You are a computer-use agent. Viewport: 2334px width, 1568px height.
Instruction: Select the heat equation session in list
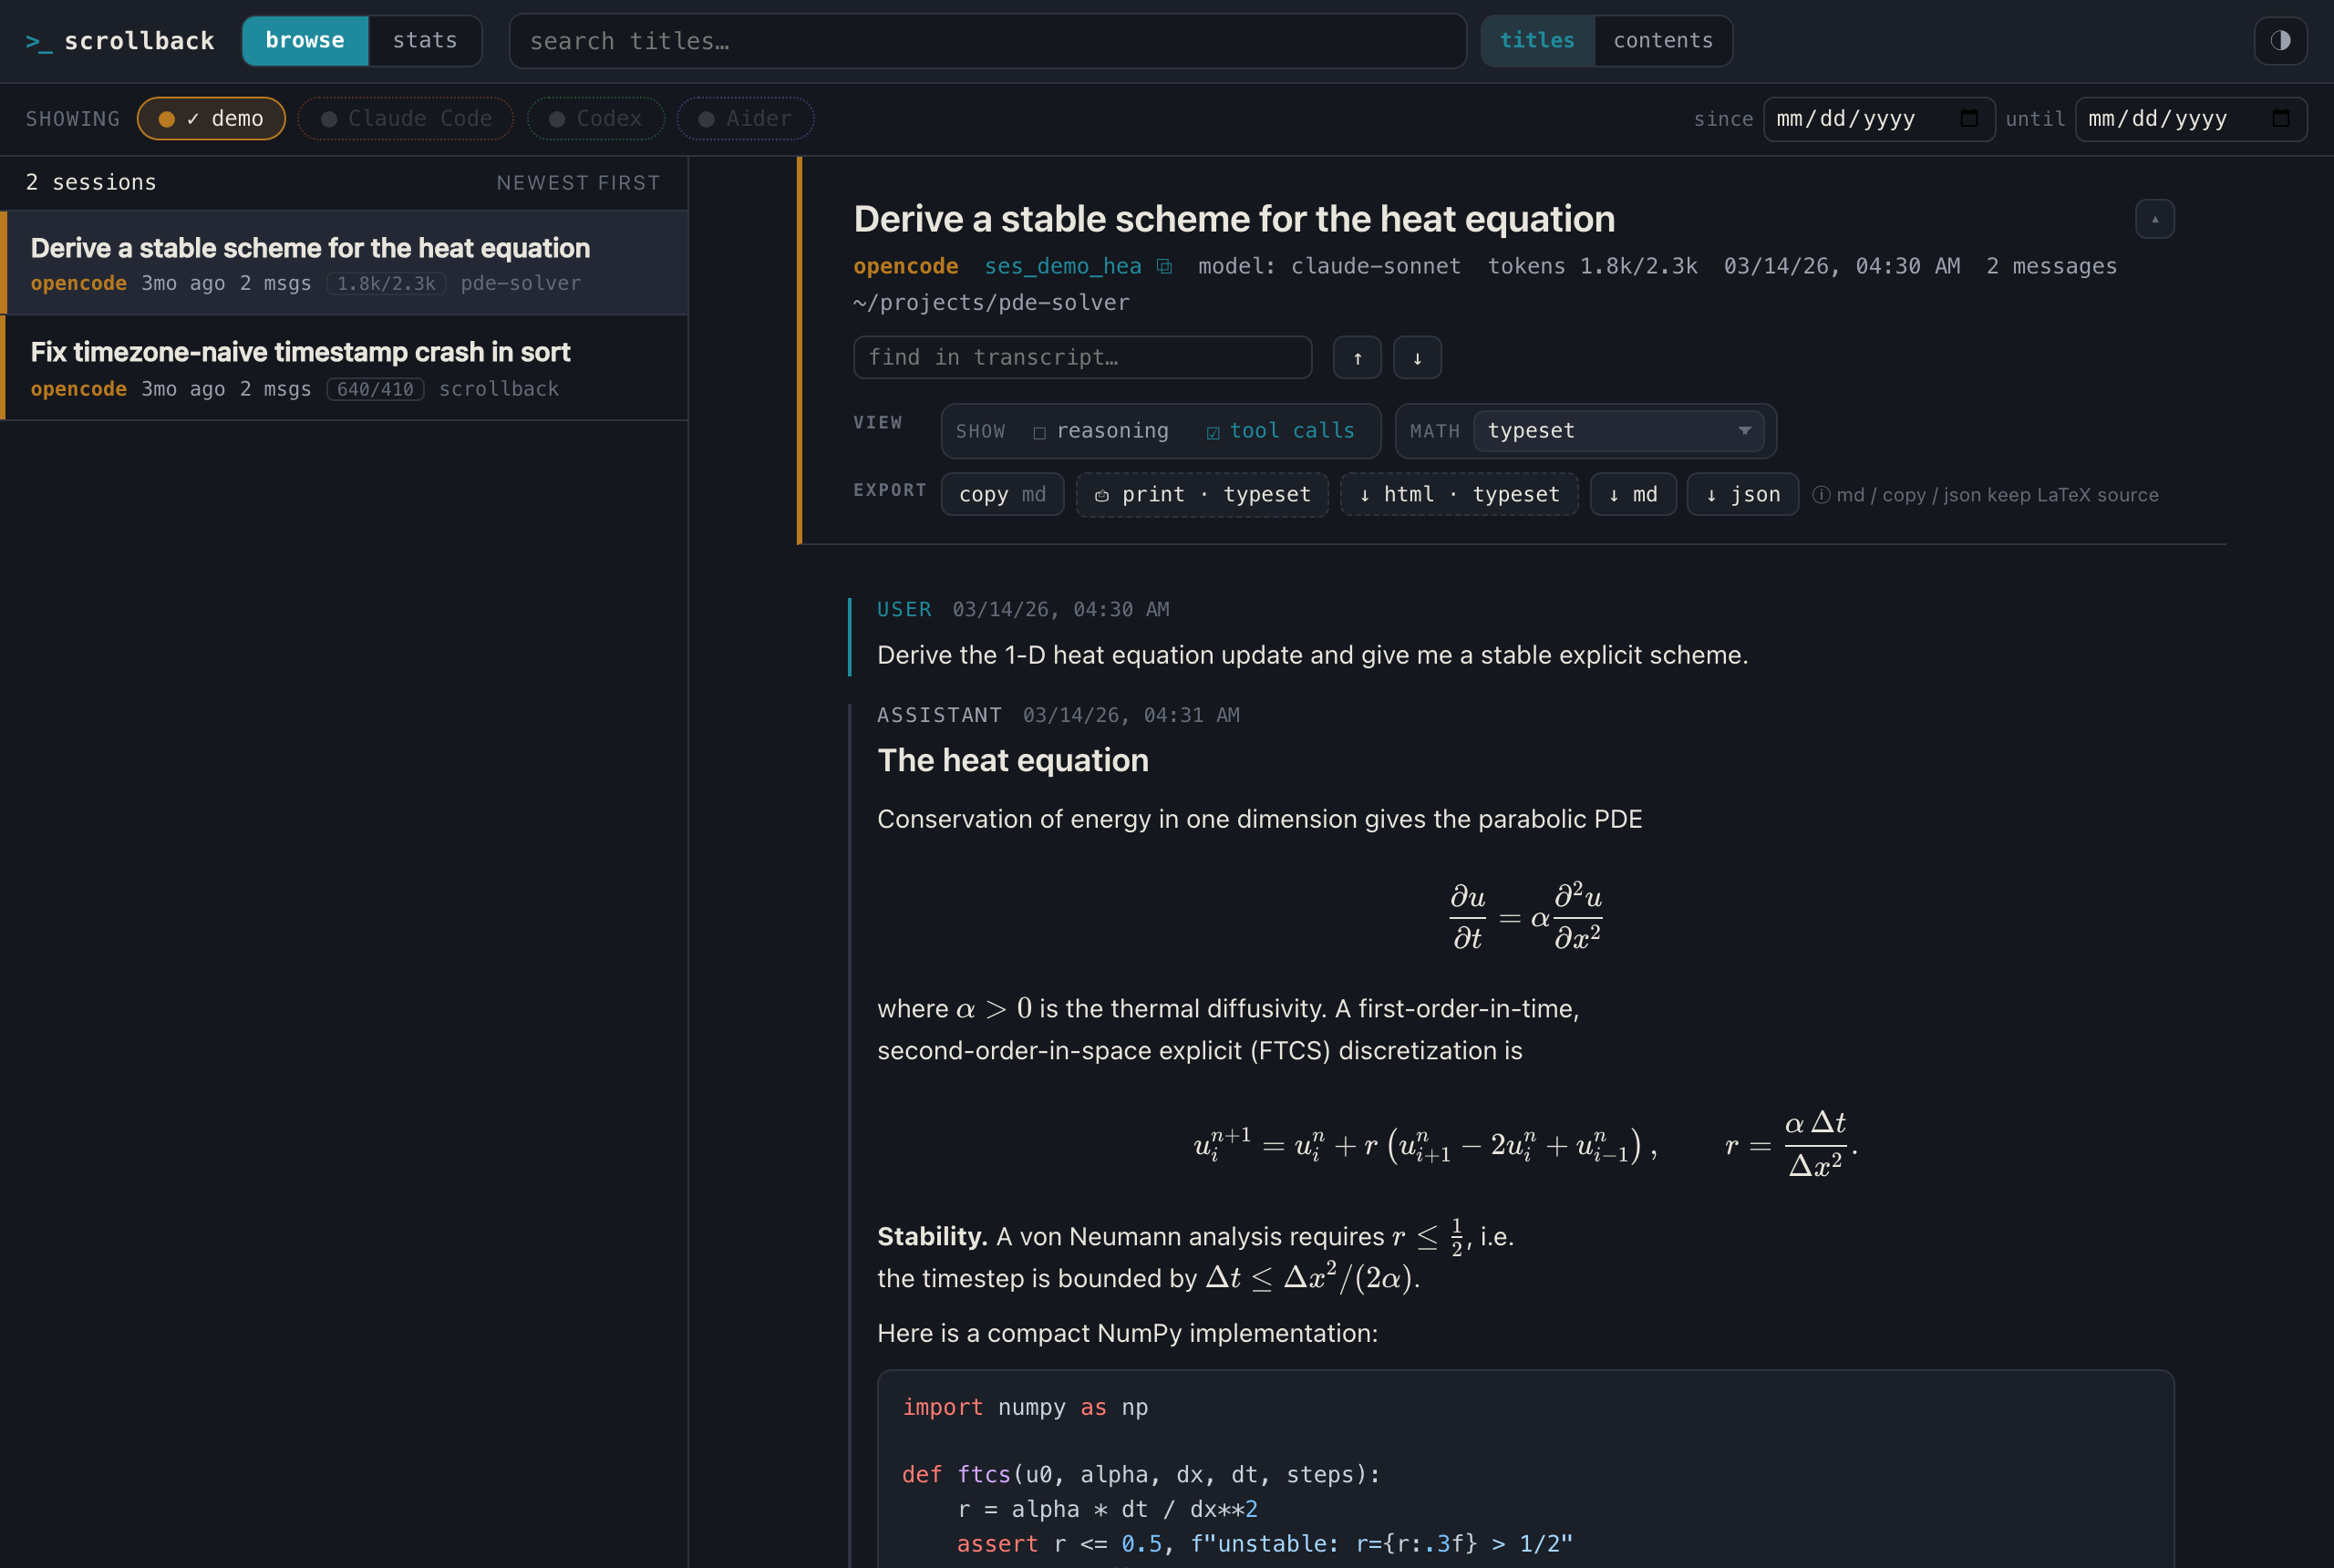pyautogui.click(x=345, y=263)
